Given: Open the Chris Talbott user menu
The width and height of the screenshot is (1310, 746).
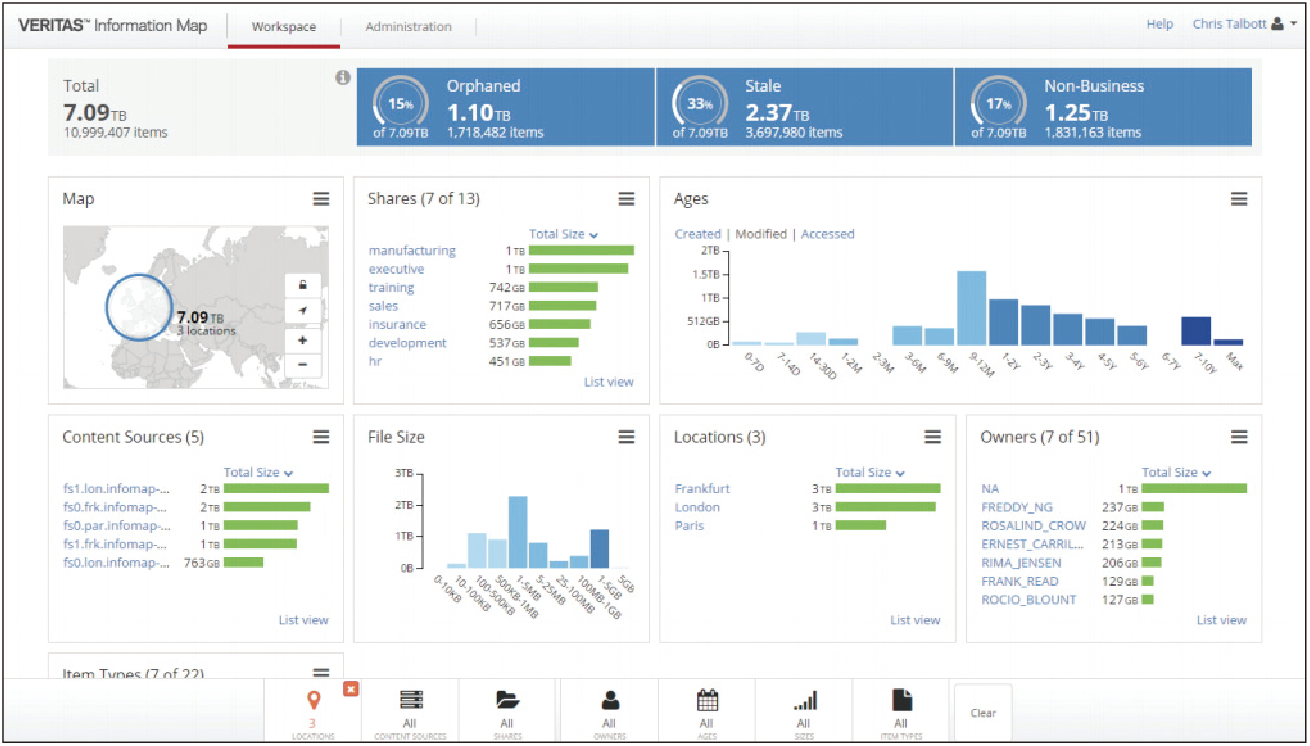Looking at the screenshot, I should (1244, 25).
